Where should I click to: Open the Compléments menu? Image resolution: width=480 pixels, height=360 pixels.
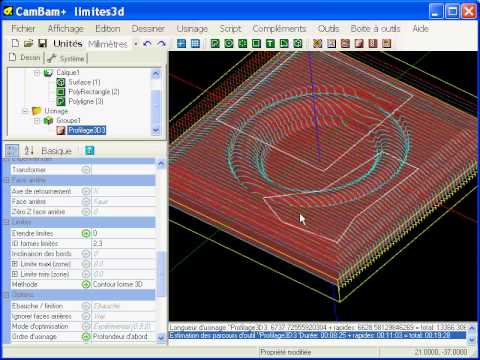[279, 29]
